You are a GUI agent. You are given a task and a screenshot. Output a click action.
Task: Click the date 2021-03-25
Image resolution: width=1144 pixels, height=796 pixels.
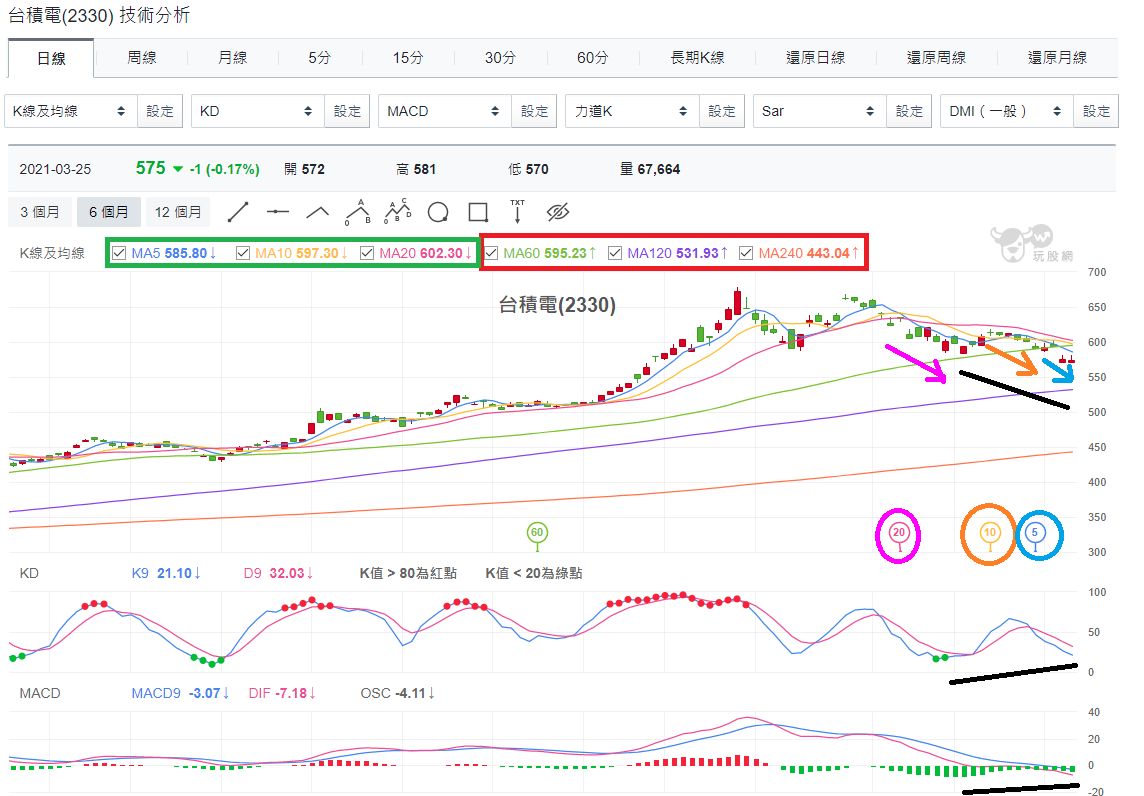55,169
